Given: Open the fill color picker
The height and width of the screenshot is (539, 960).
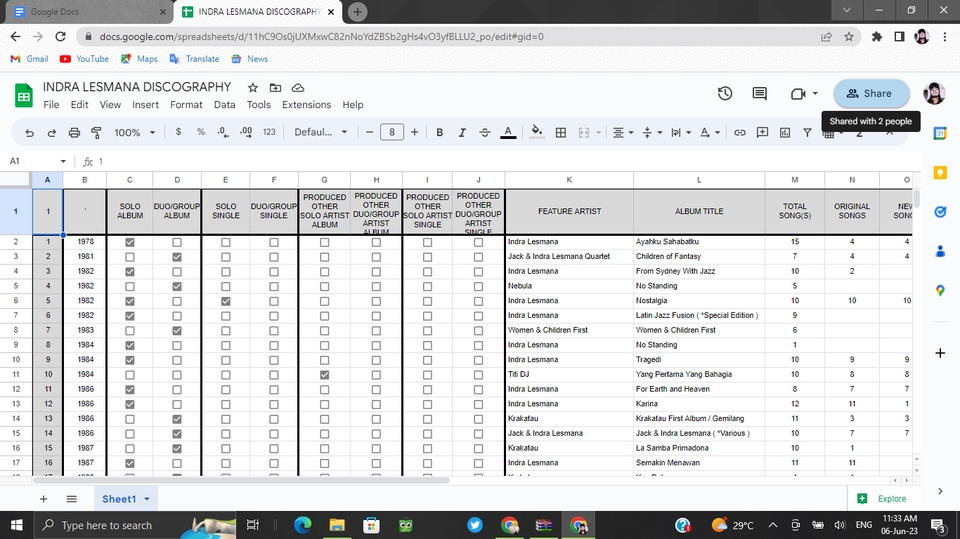Looking at the screenshot, I should (537, 132).
